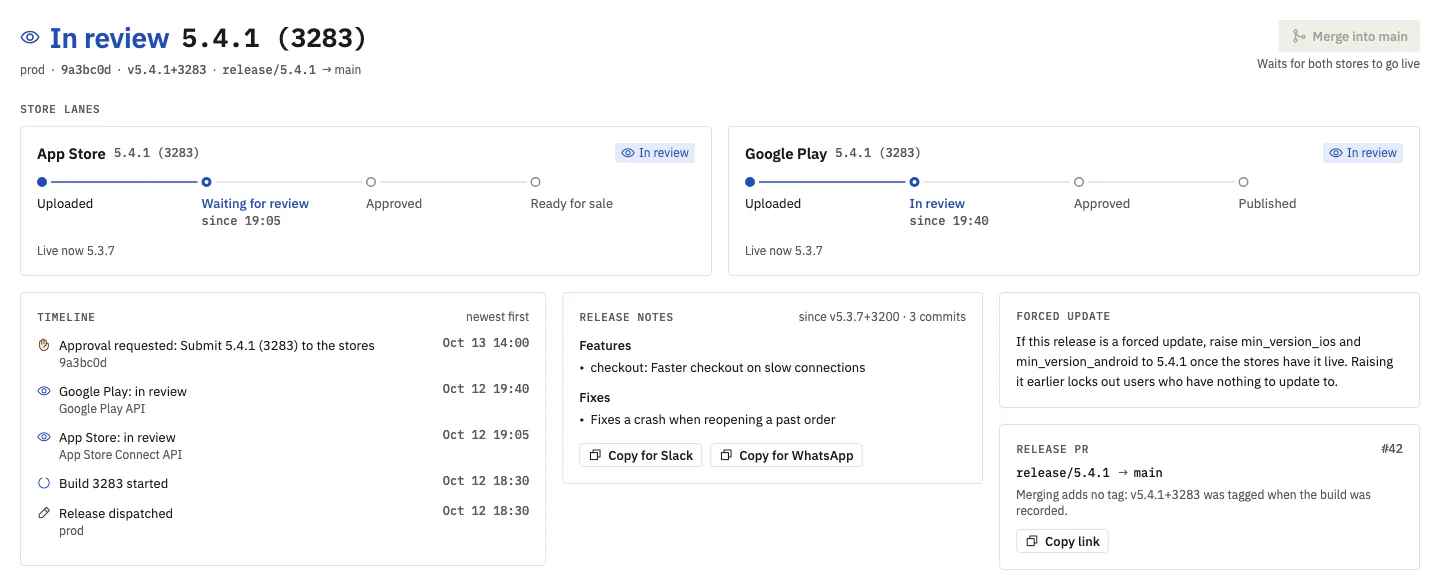Click the eye icon beside In review heading
The image size is (1440, 575).
30,38
